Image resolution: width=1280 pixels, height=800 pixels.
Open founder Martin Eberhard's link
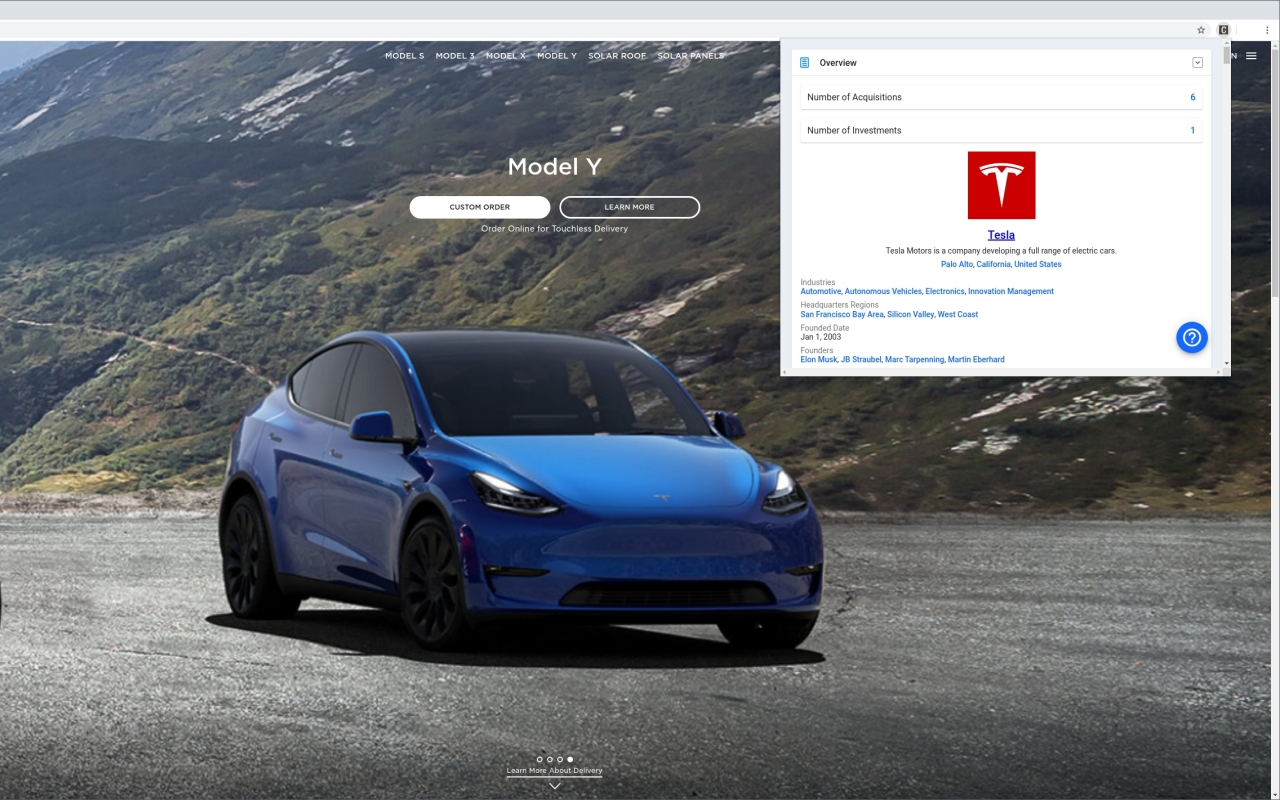(976, 360)
